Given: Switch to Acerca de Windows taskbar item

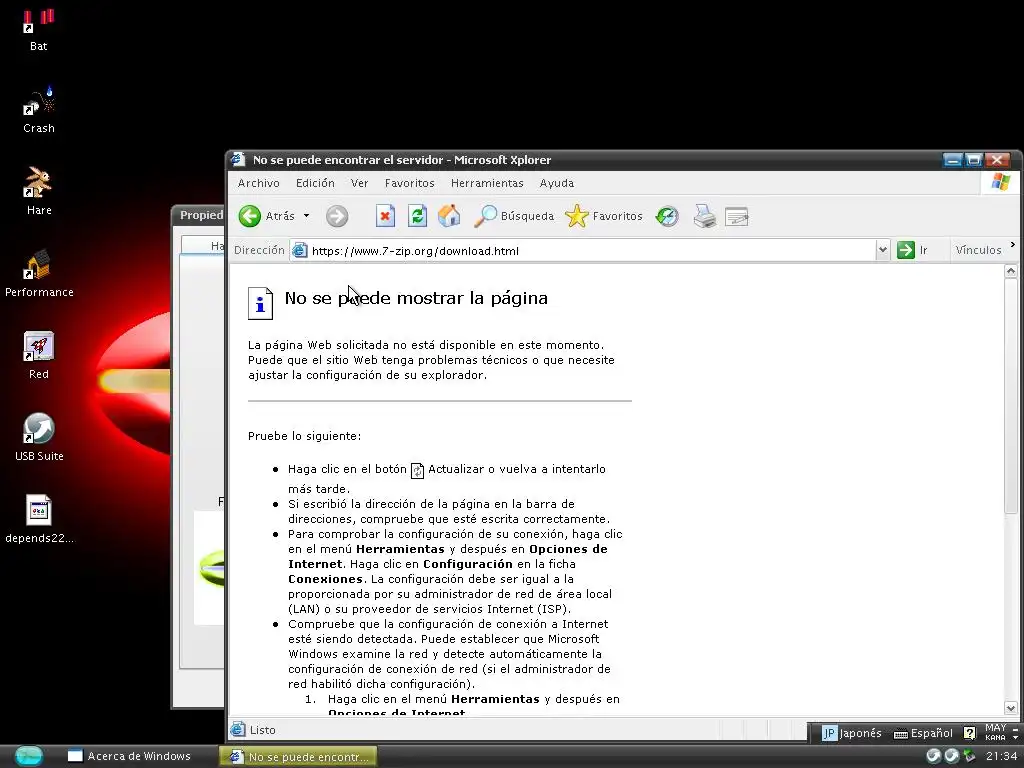Looking at the screenshot, I should point(129,756).
